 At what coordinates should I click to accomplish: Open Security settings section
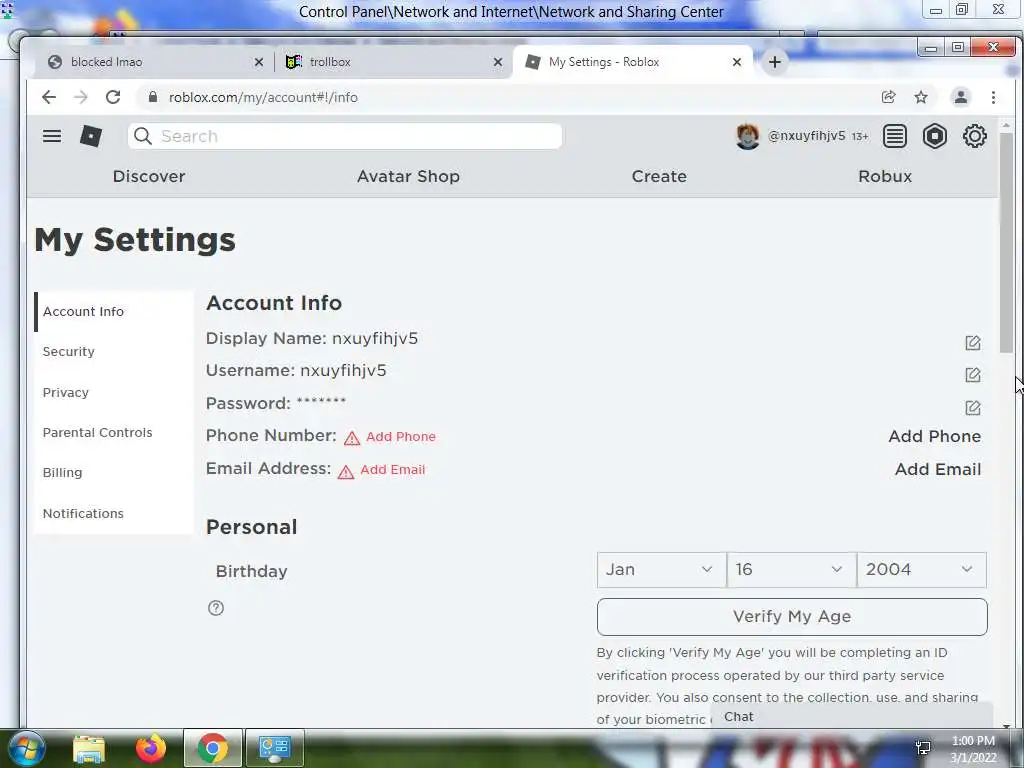tap(114, 352)
